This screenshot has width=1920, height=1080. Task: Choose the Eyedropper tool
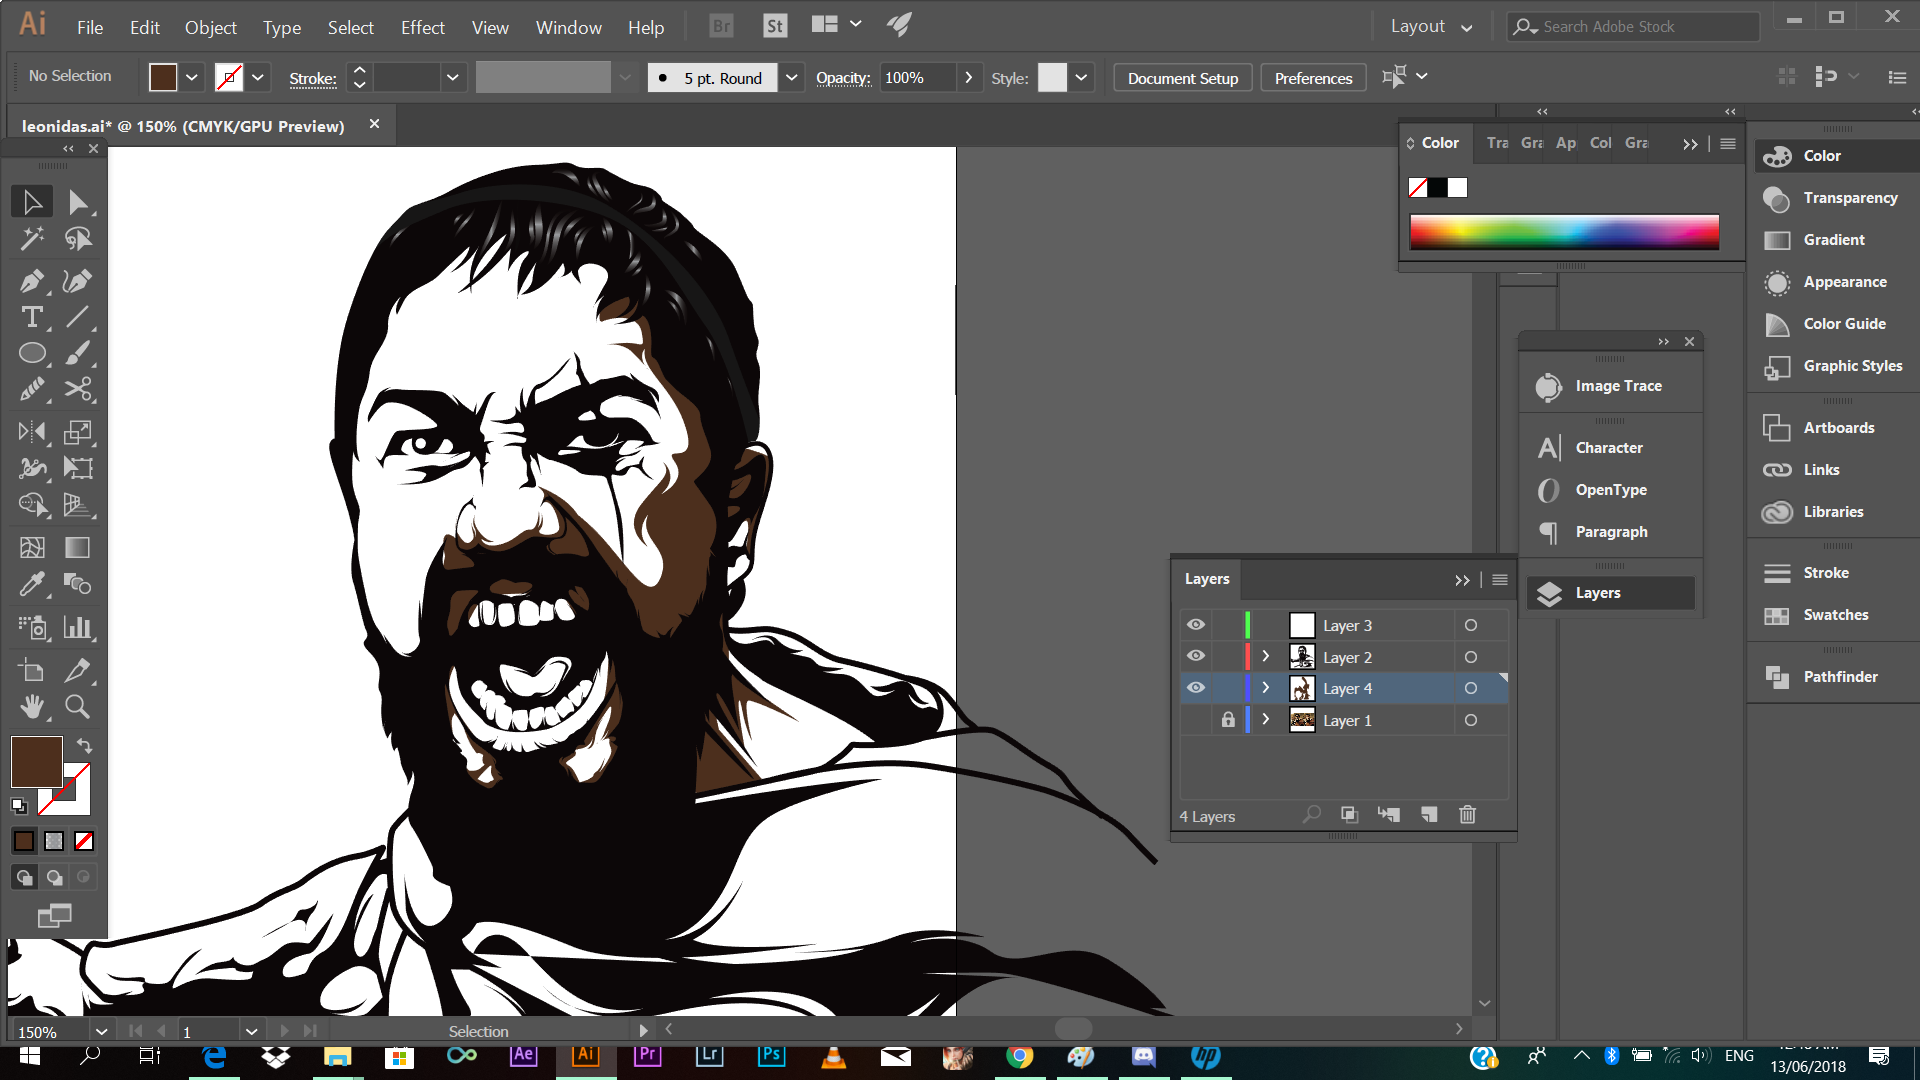coord(31,584)
